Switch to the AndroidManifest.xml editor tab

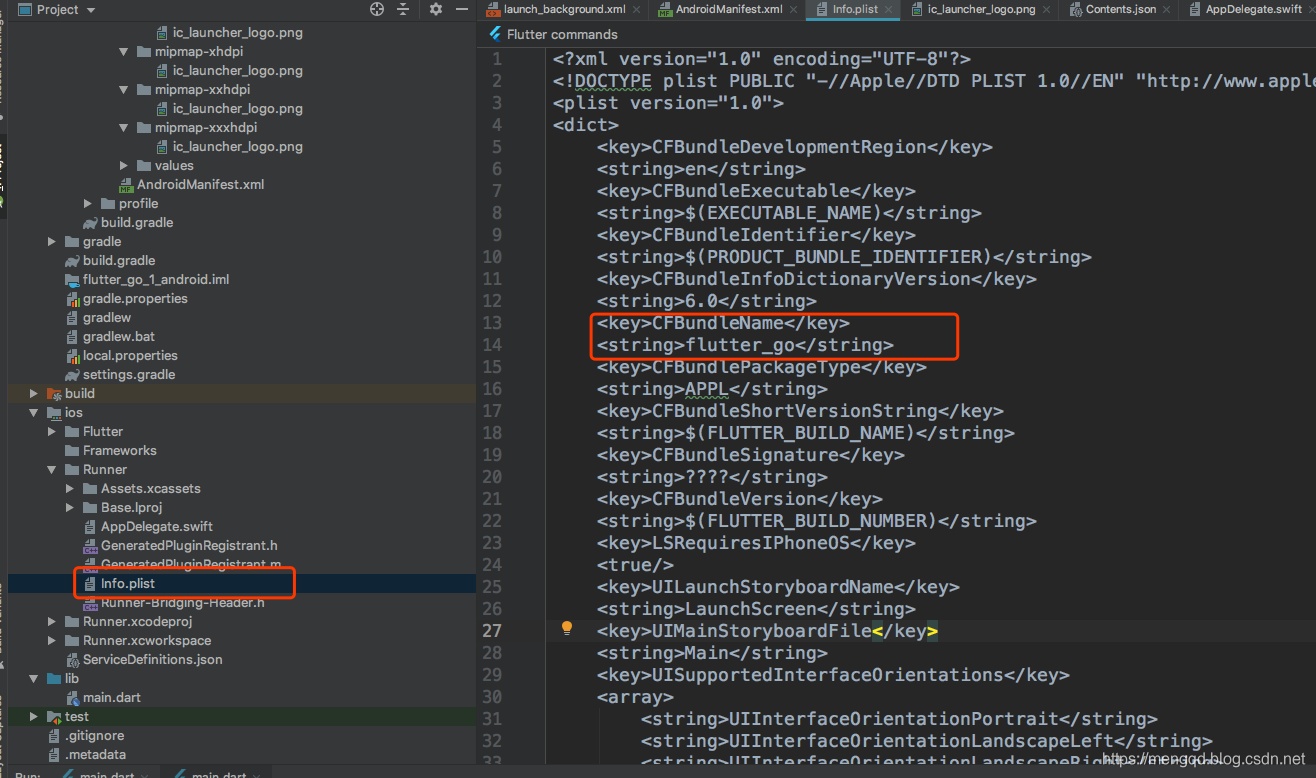point(728,9)
